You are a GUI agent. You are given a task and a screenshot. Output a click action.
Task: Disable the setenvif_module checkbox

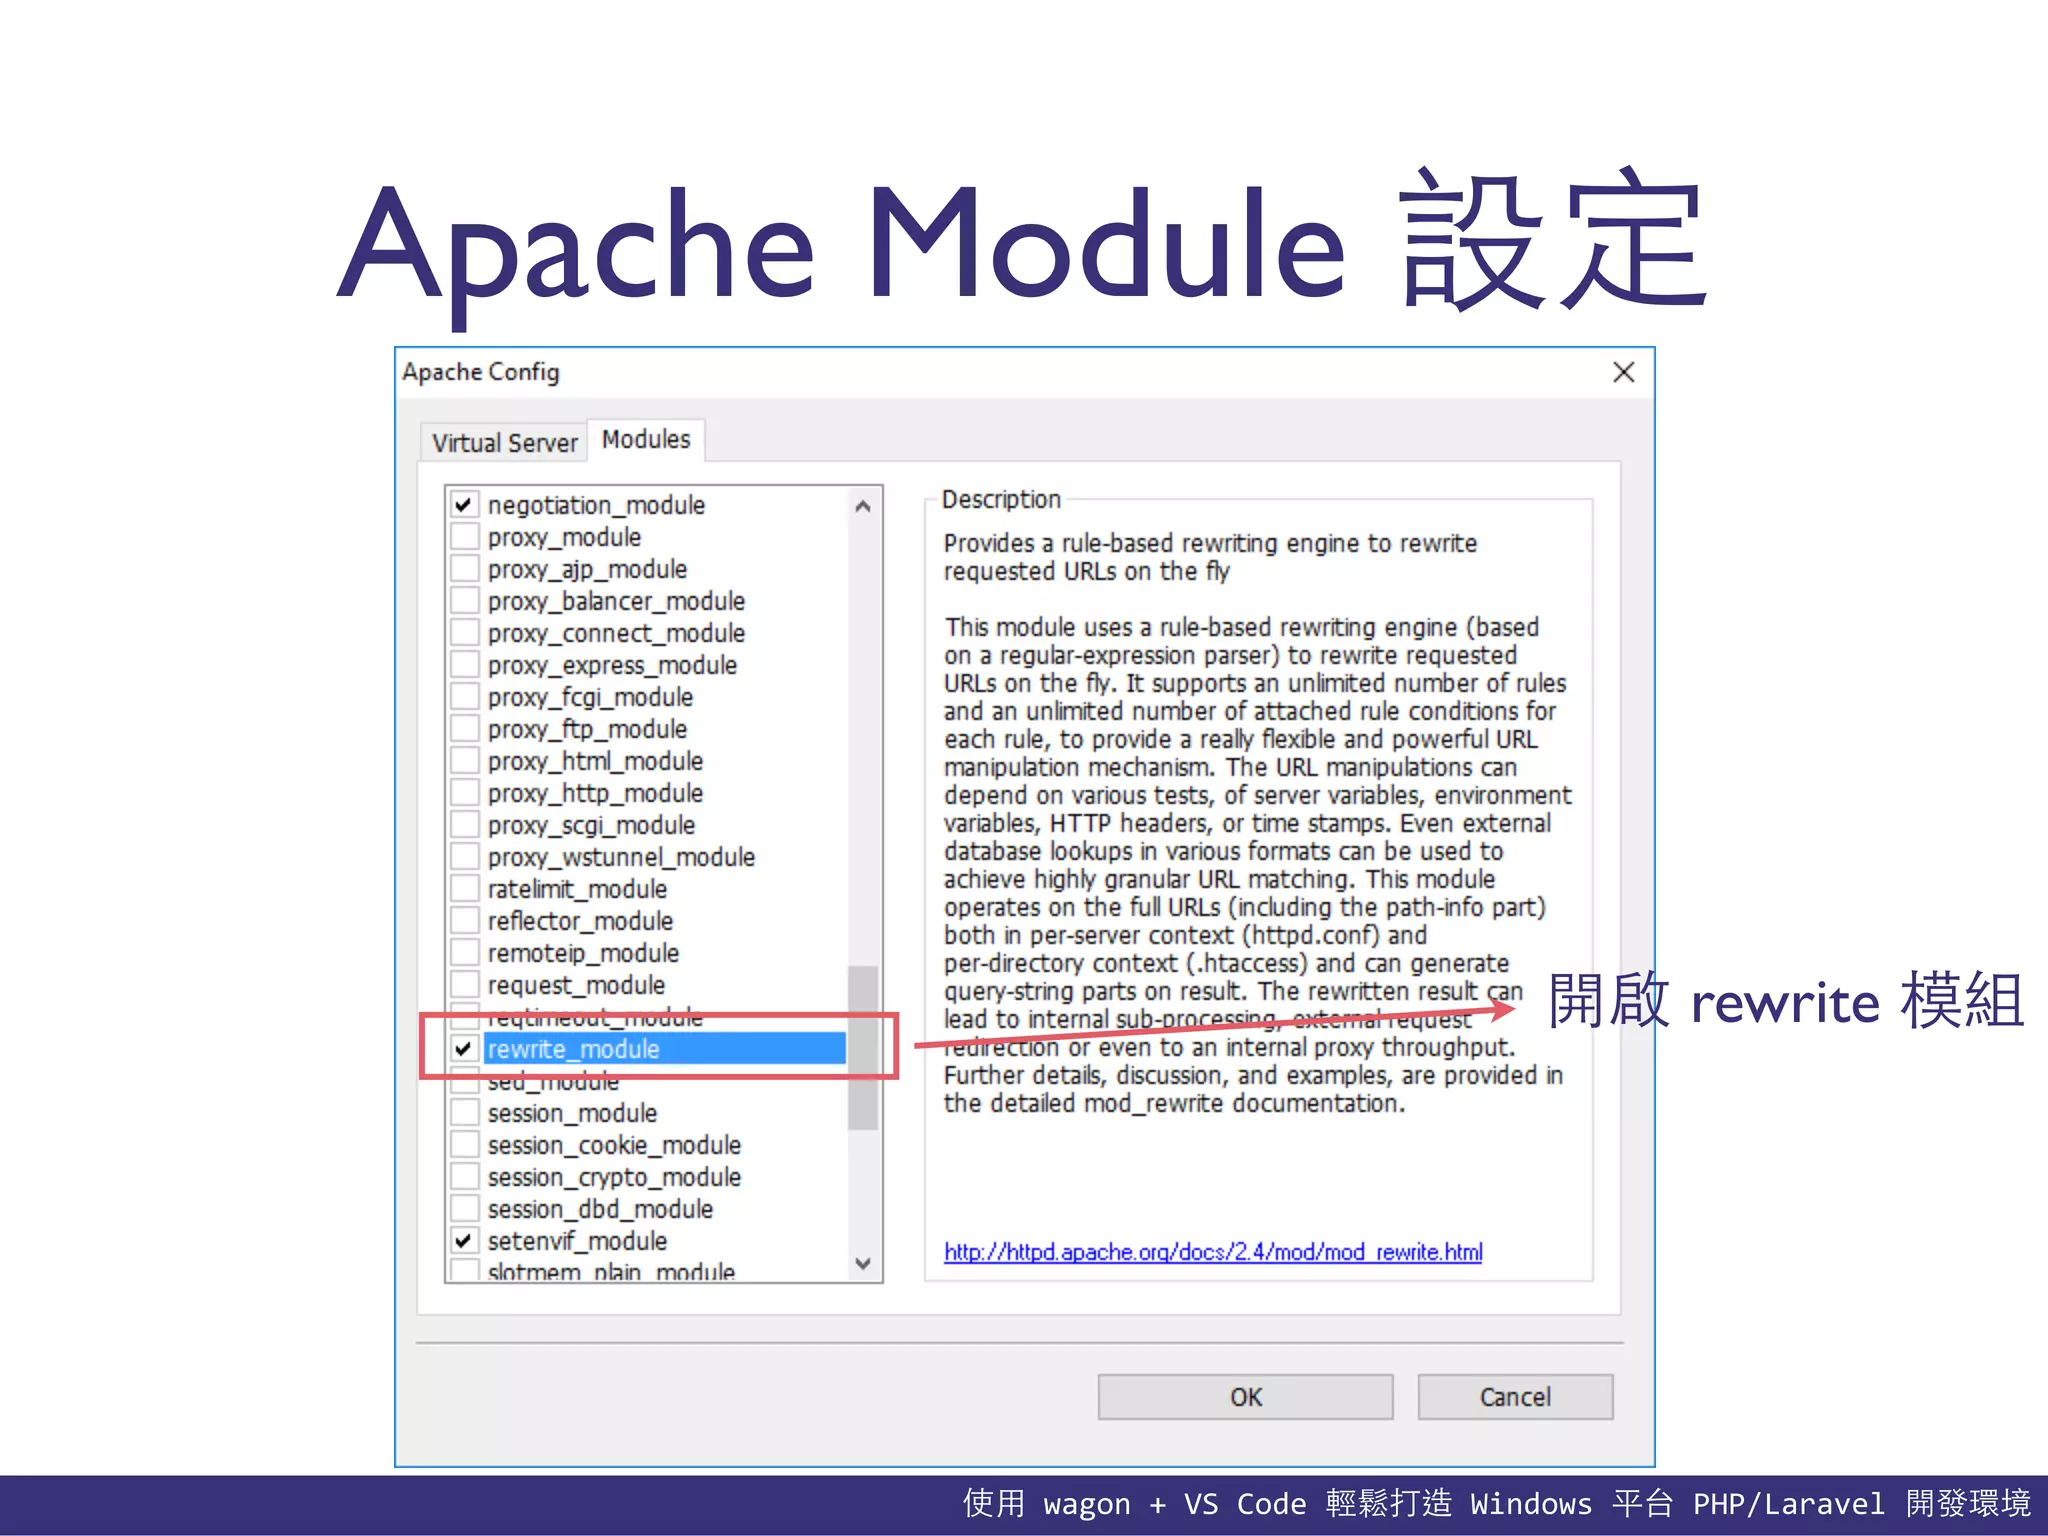(x=463, y=1241)
